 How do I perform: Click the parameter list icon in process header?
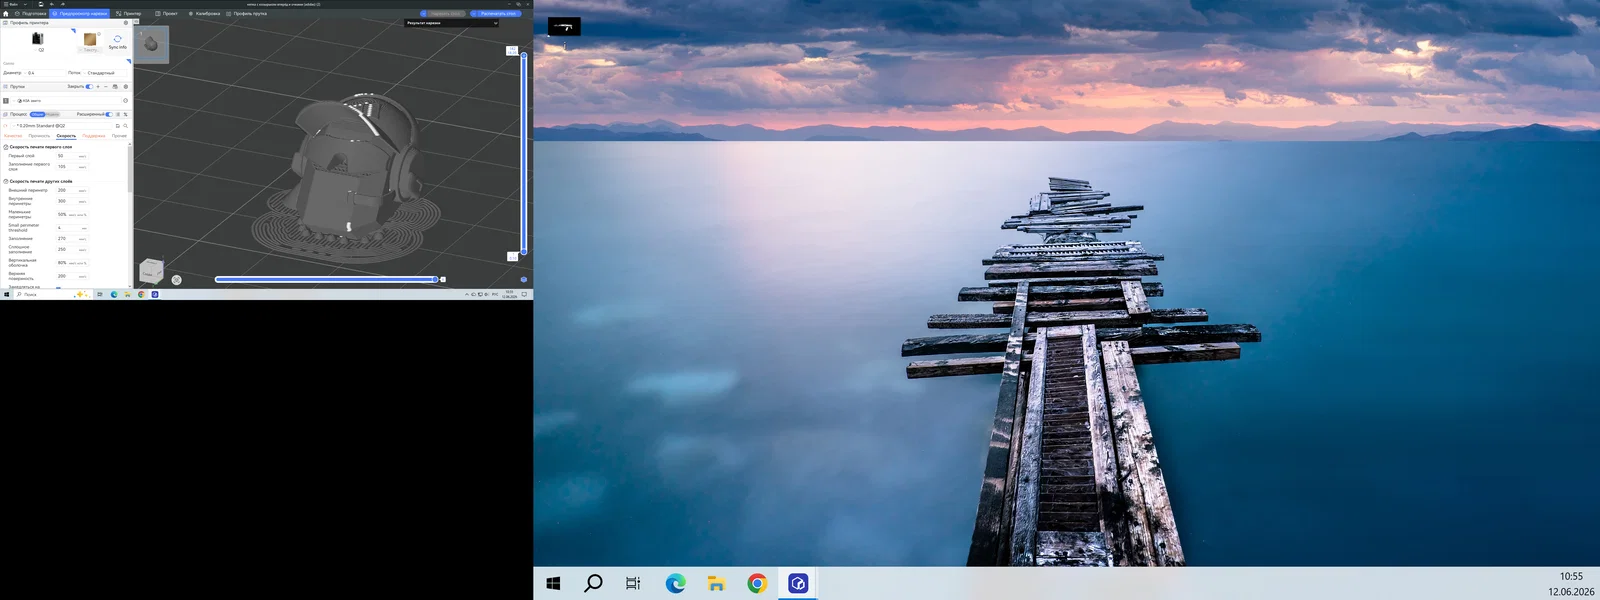tap(118, 114)
